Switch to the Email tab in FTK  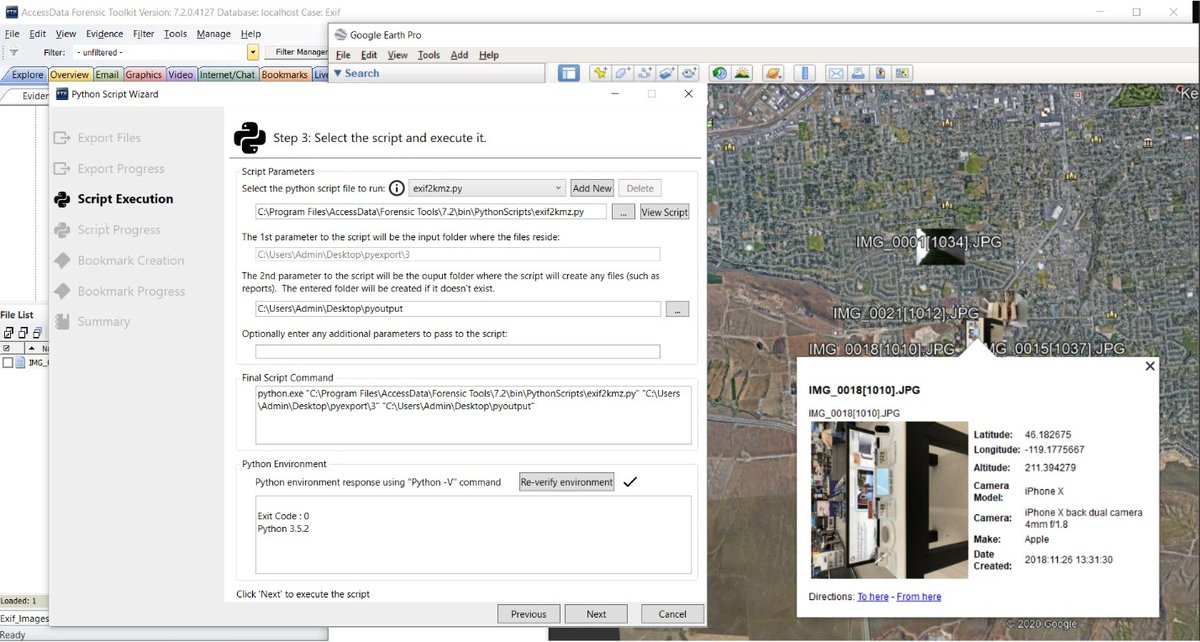107,74
